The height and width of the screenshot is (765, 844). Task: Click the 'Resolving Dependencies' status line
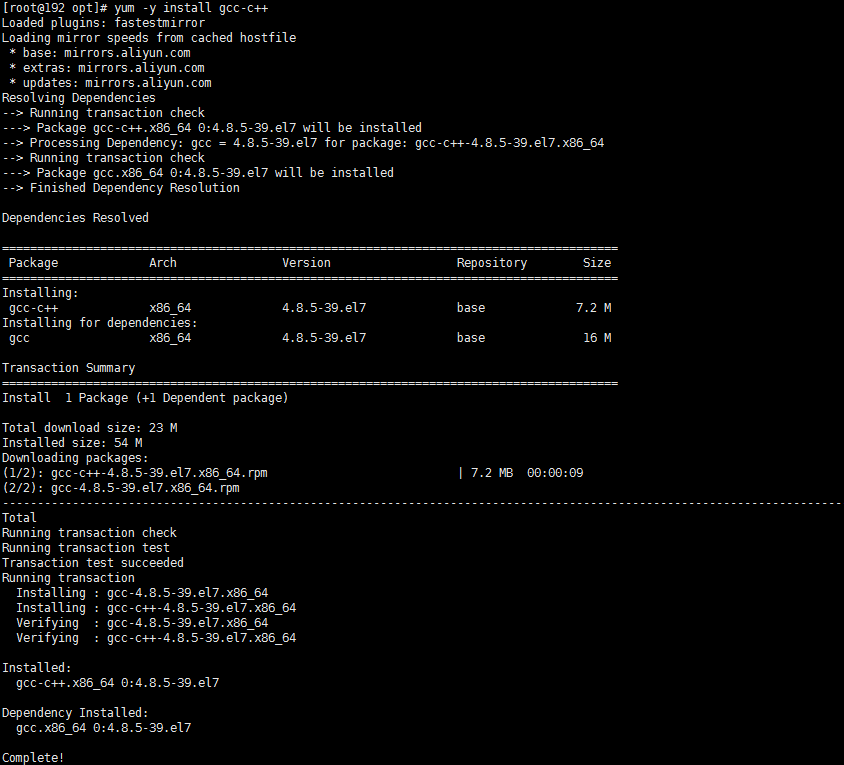coord(78,97)
